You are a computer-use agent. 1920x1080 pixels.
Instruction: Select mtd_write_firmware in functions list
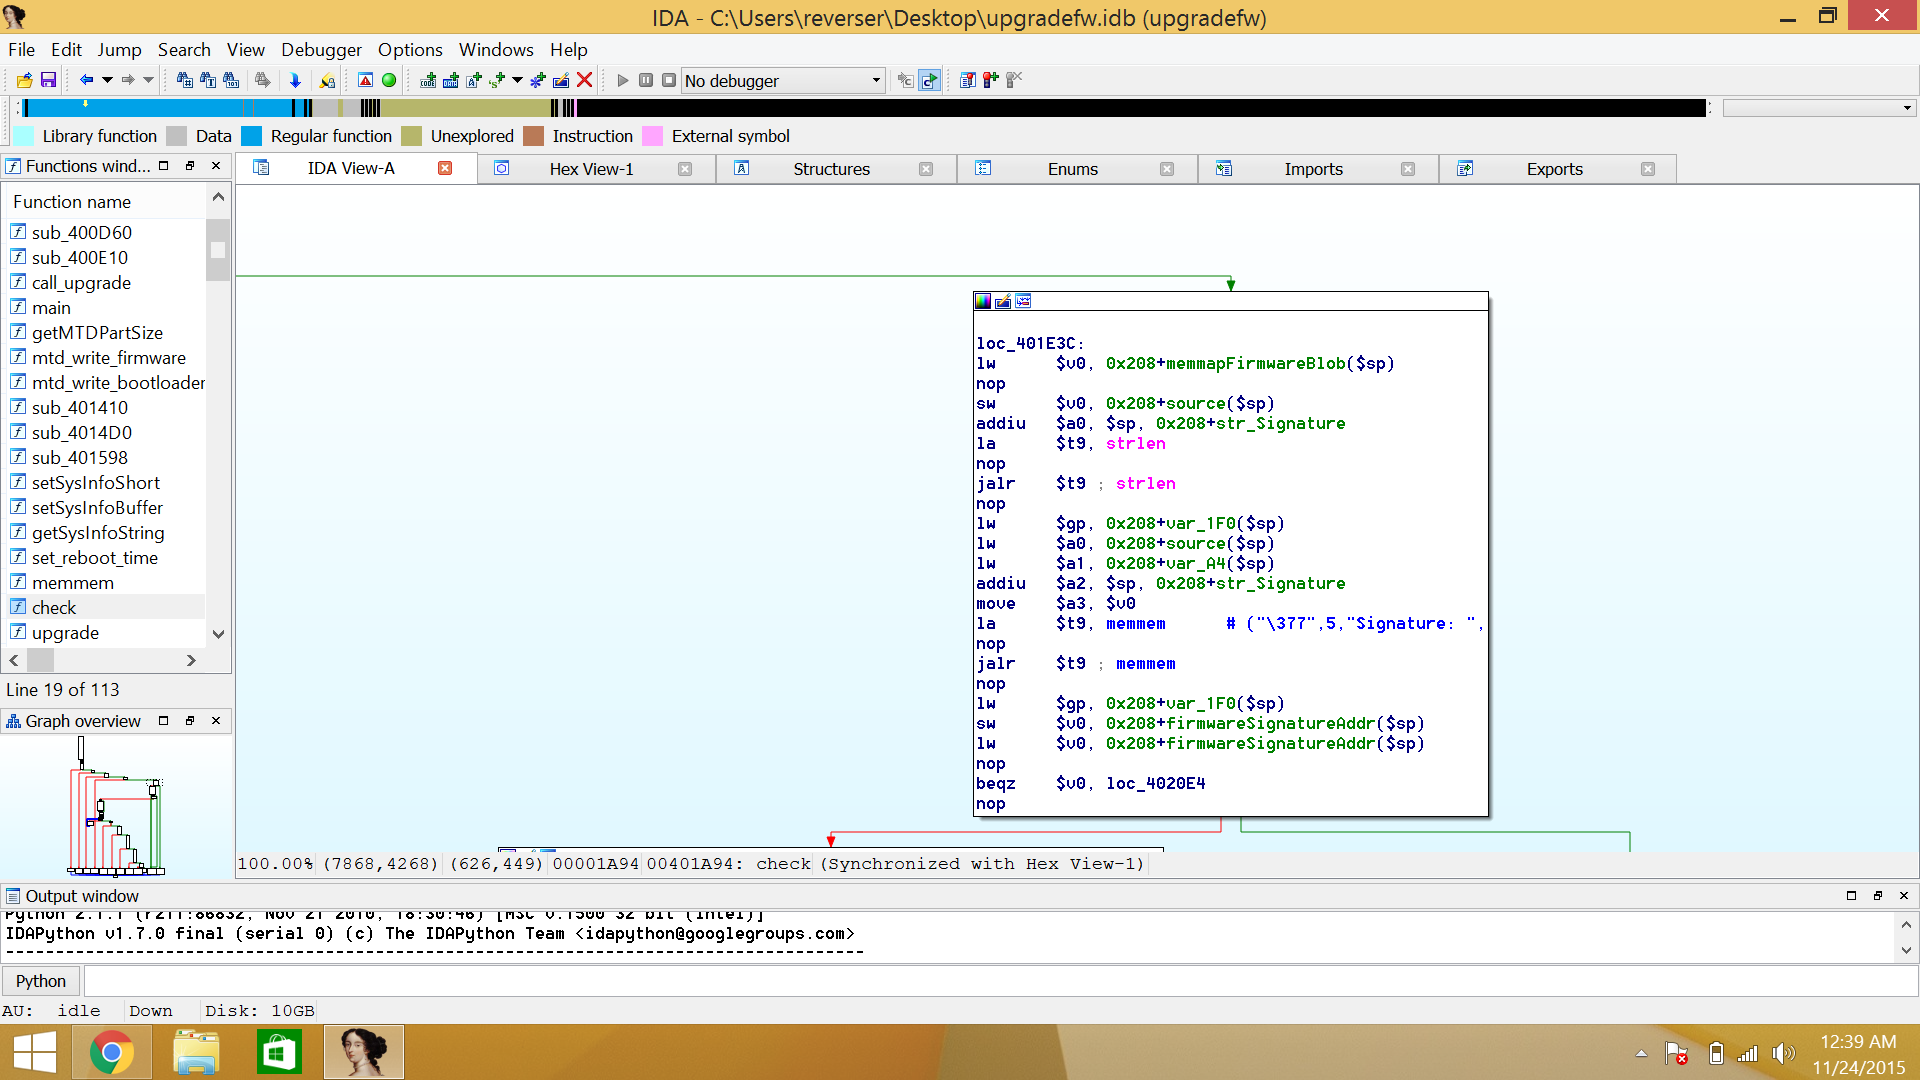(108, 358)
